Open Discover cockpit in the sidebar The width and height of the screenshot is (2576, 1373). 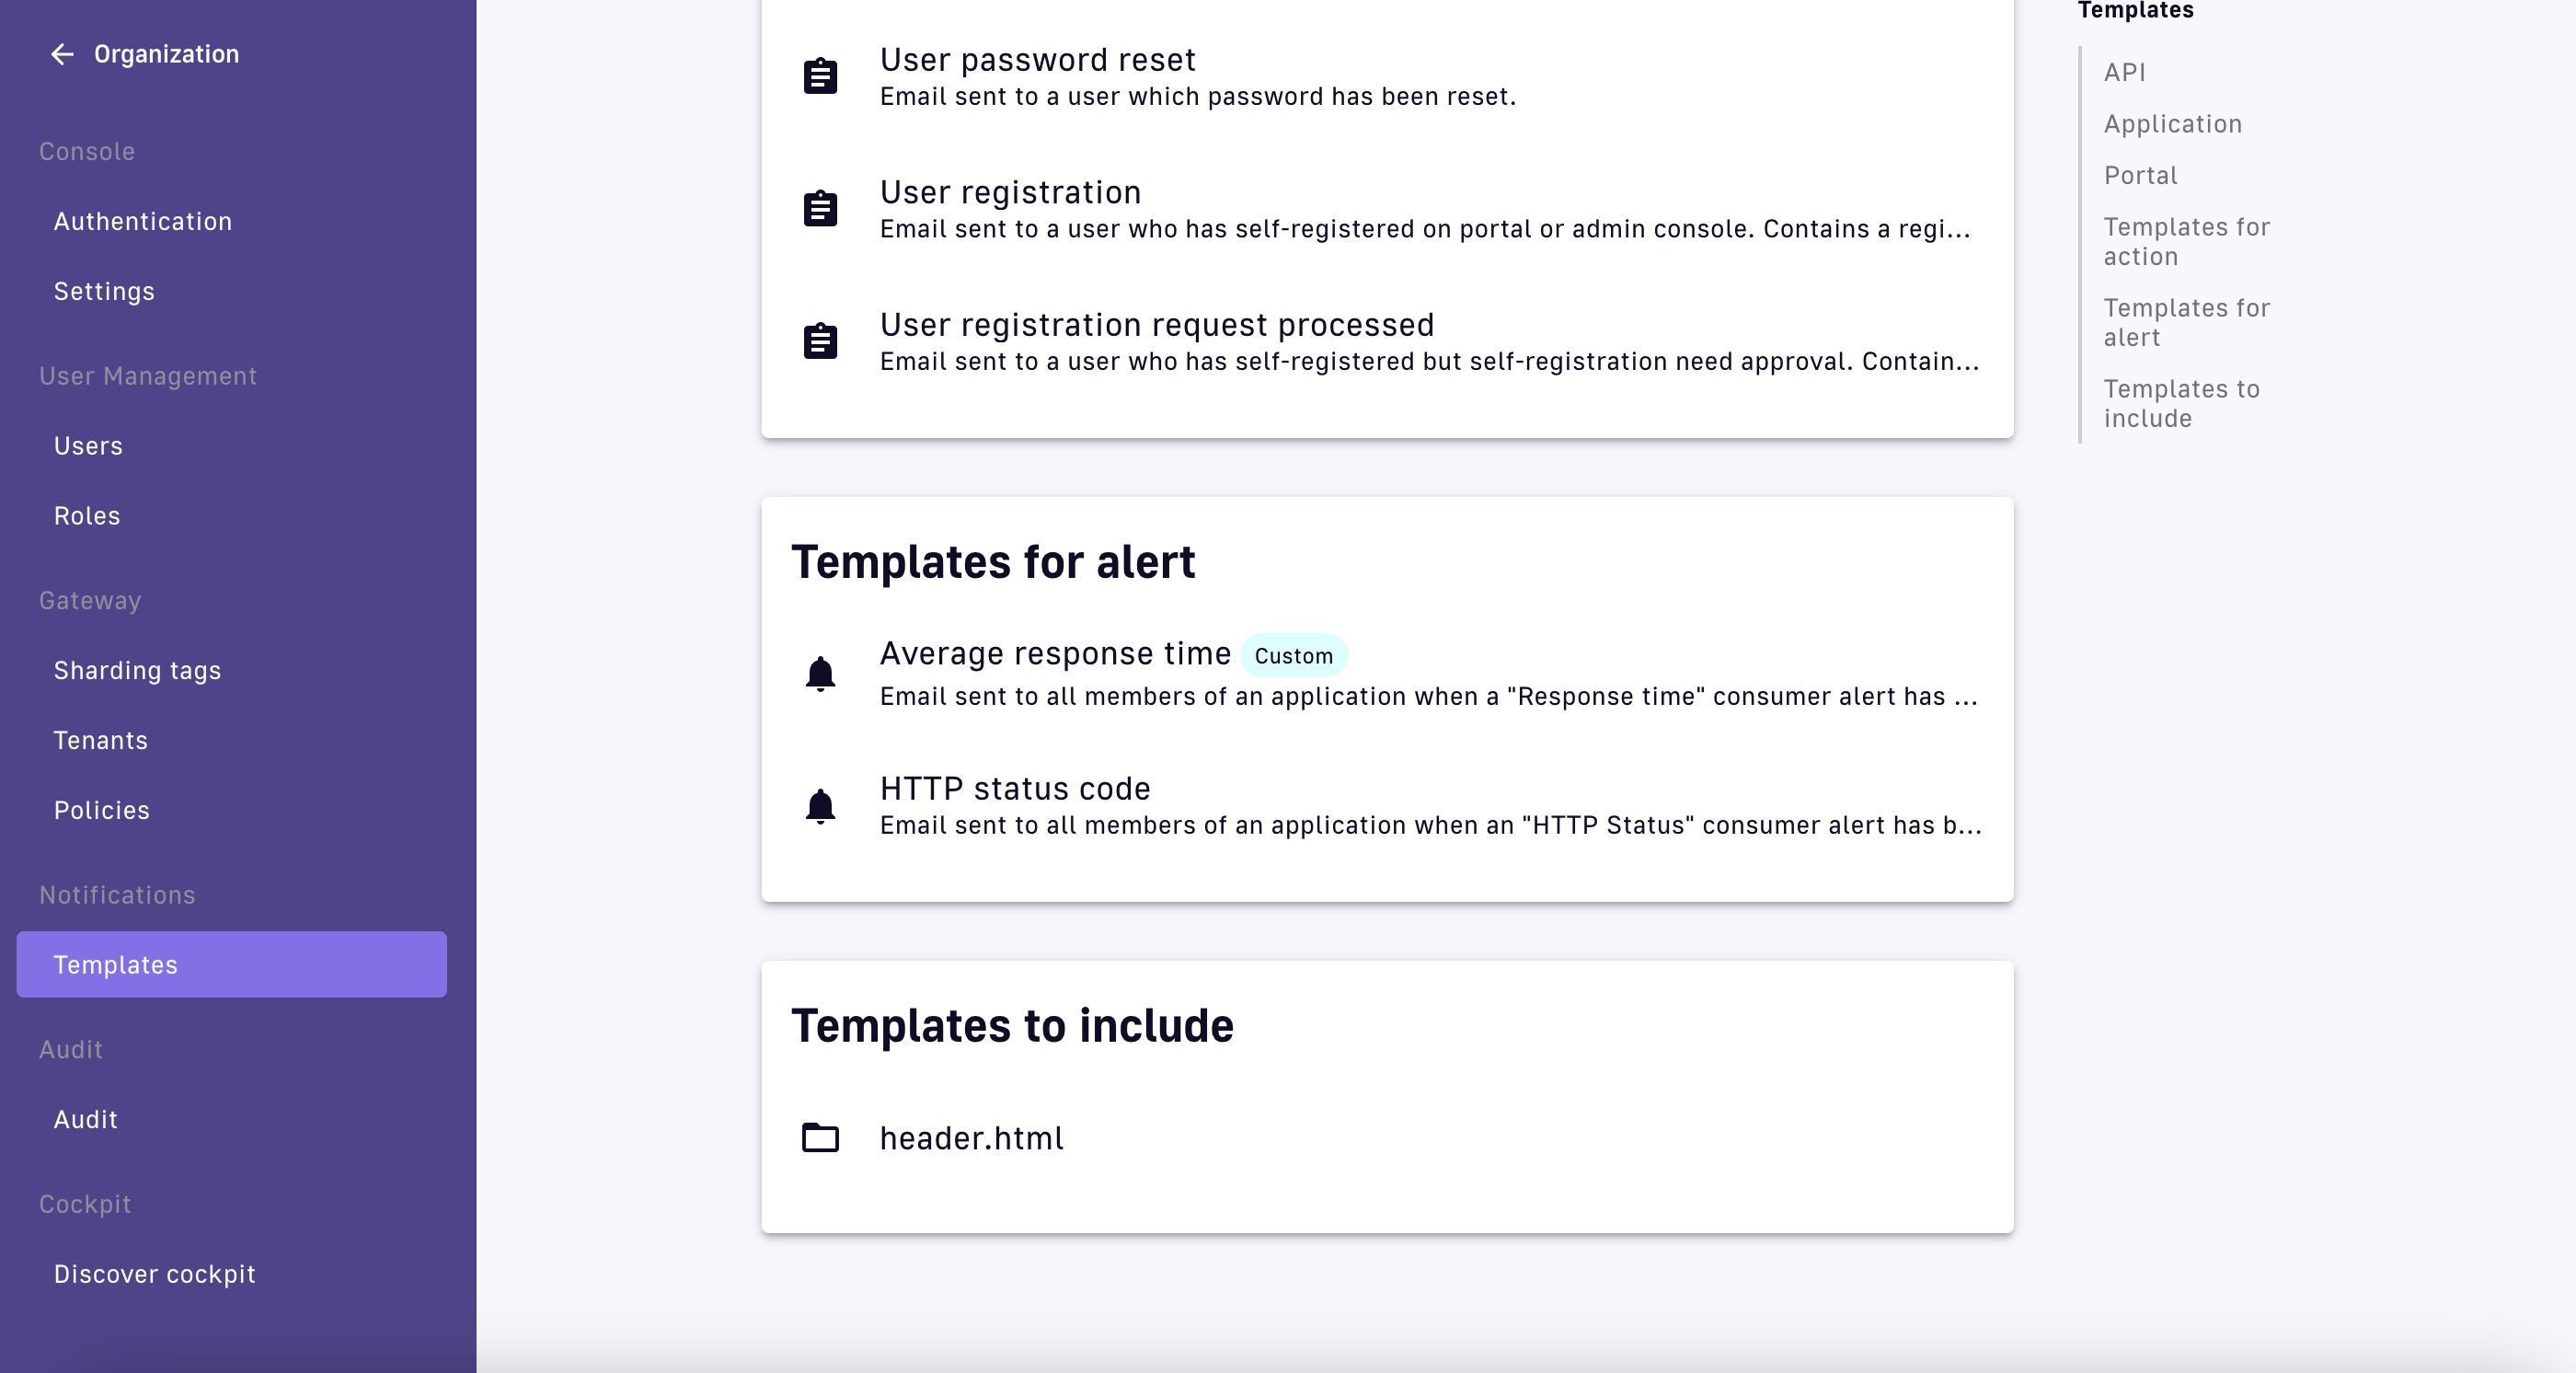click(154, 1274)
